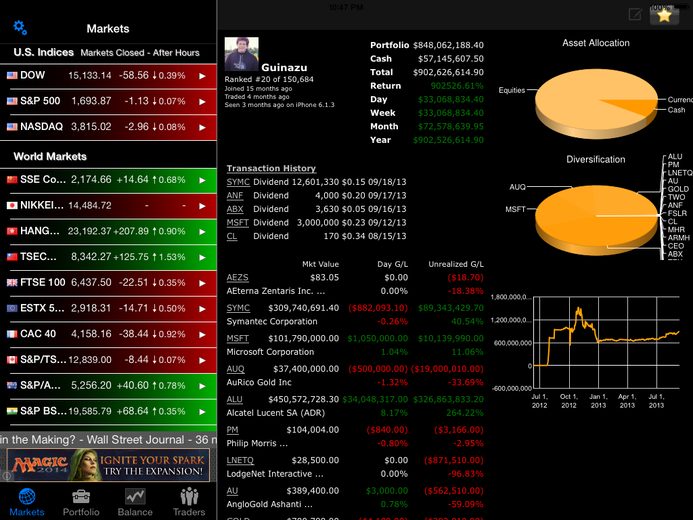Switch to the Portfolio tab
Viewport: 693px width, 520px height.
(x=81, y=502)
